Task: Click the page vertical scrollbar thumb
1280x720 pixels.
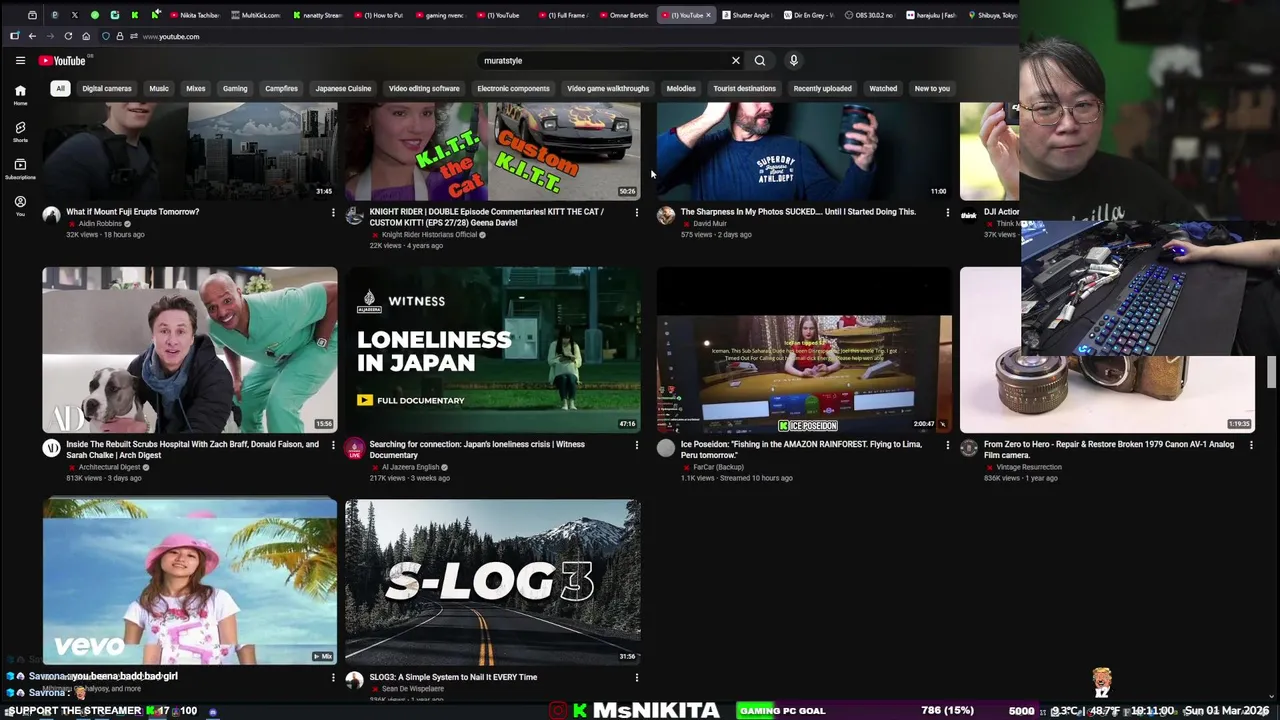Action: [x=1272, y=371]
